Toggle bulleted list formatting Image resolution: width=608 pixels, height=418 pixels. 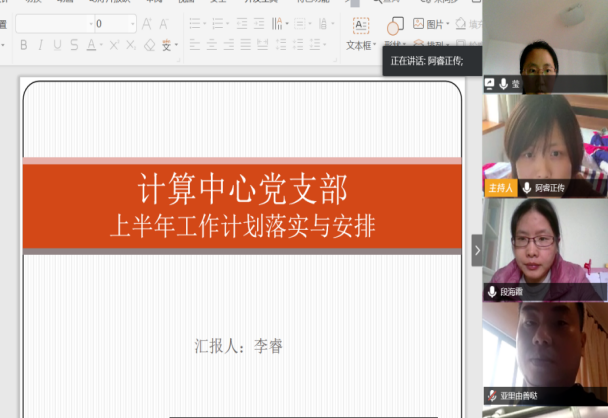pyautogui.click(x=196, y=23)
